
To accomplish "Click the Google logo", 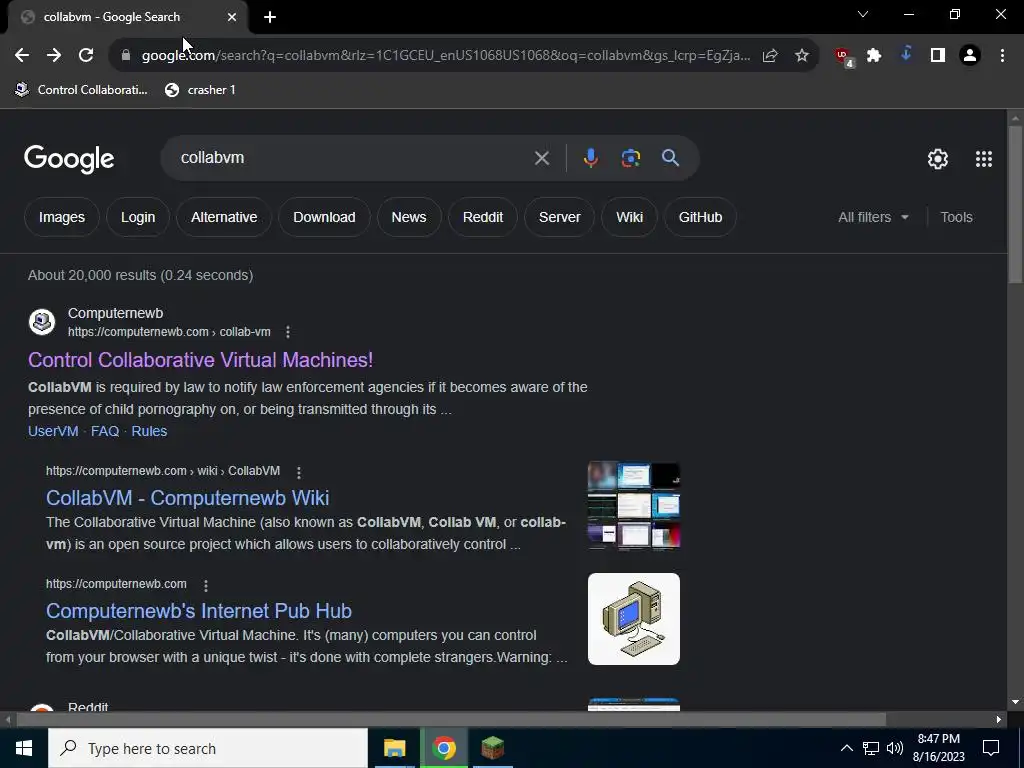I will point(69,159).
